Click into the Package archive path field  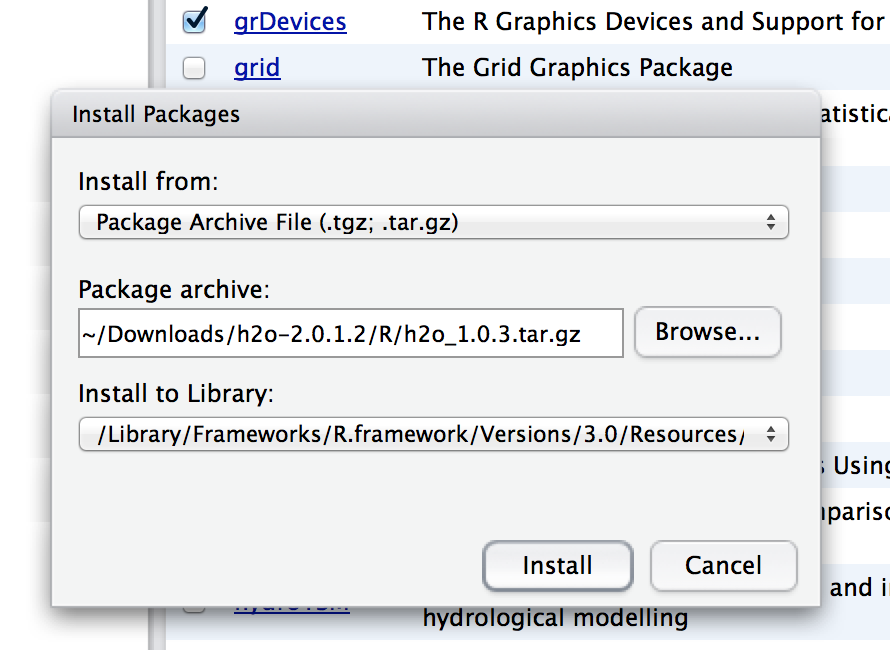tap(350, 334)
